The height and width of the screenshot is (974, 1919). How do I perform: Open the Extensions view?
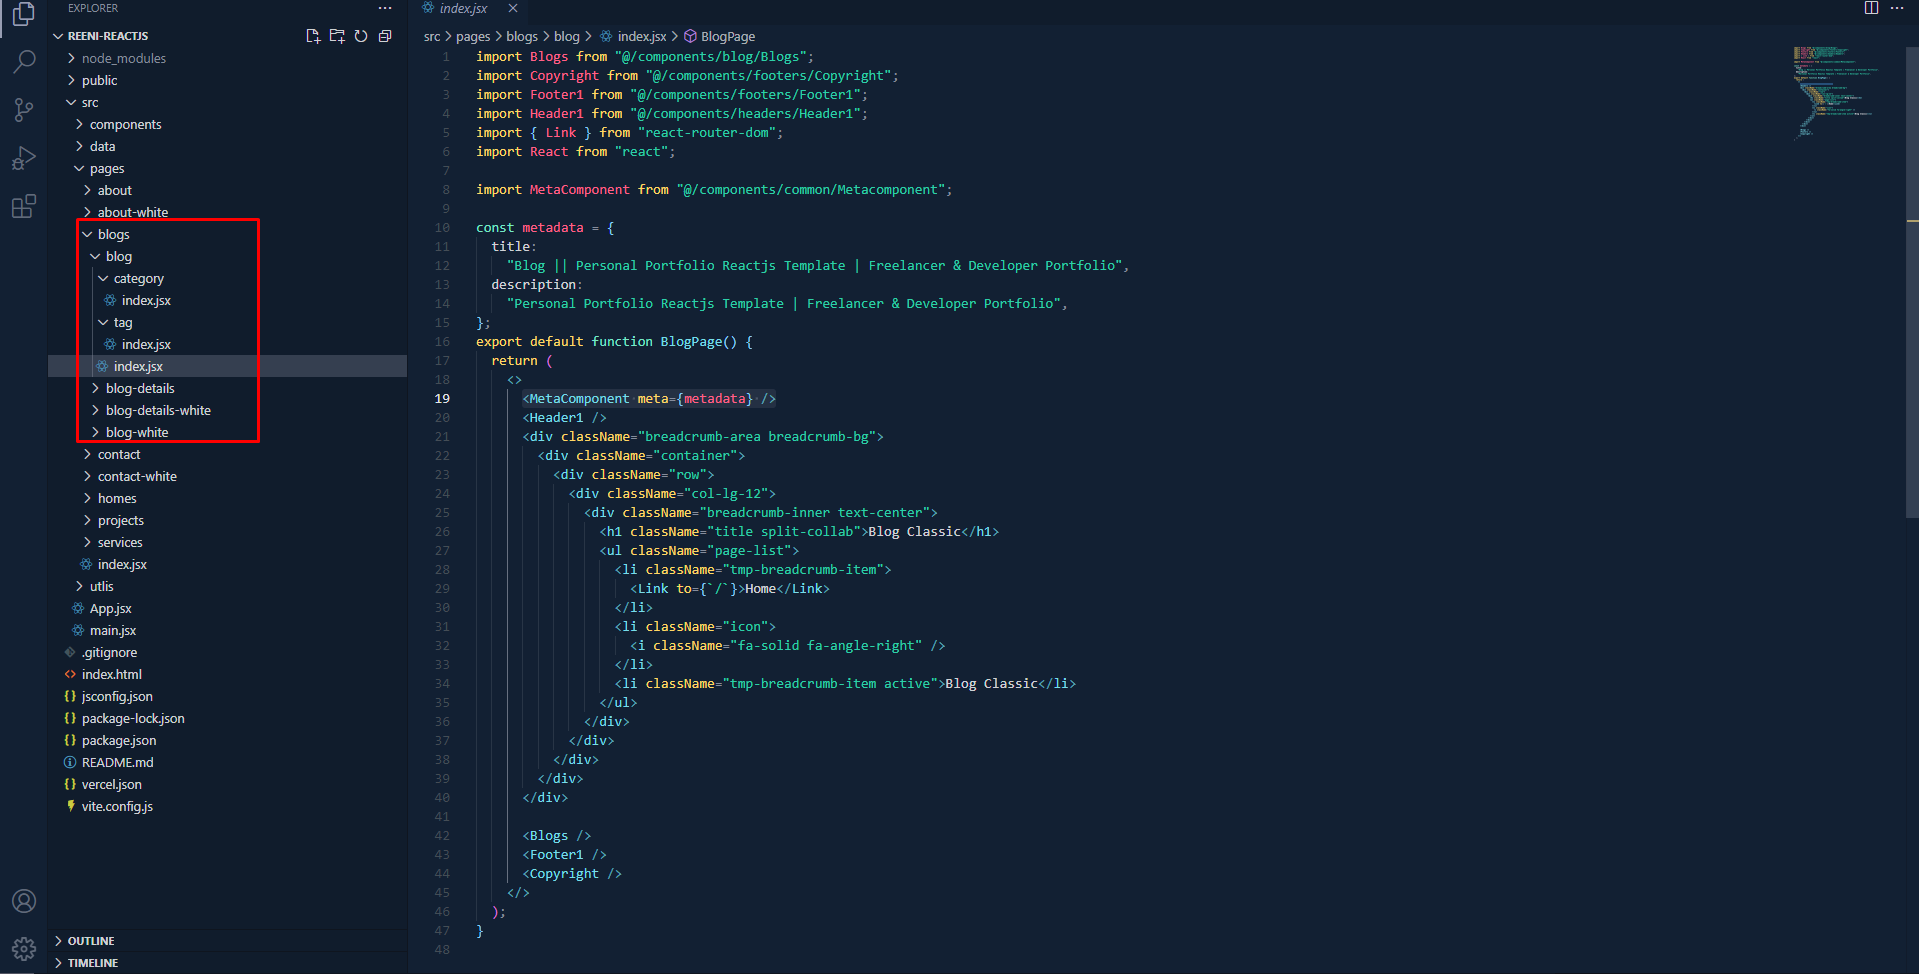point(24,207)
